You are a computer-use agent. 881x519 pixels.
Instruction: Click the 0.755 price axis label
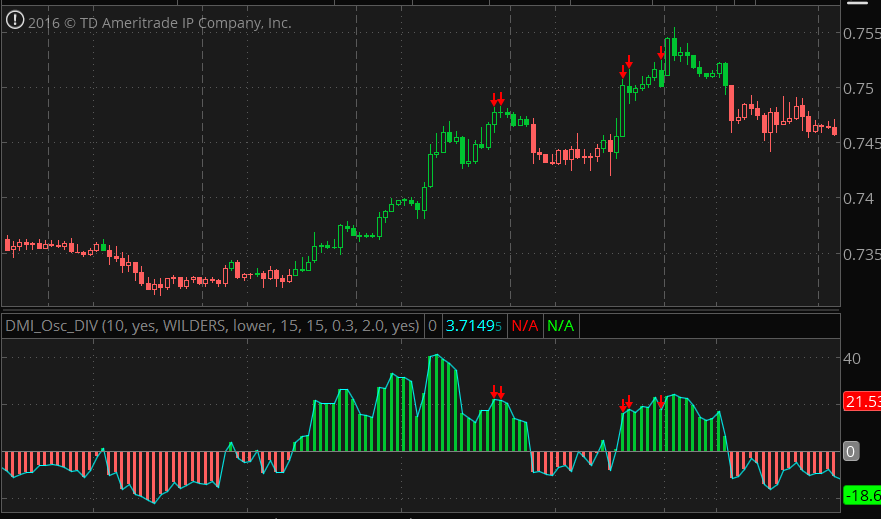point(861,34)
